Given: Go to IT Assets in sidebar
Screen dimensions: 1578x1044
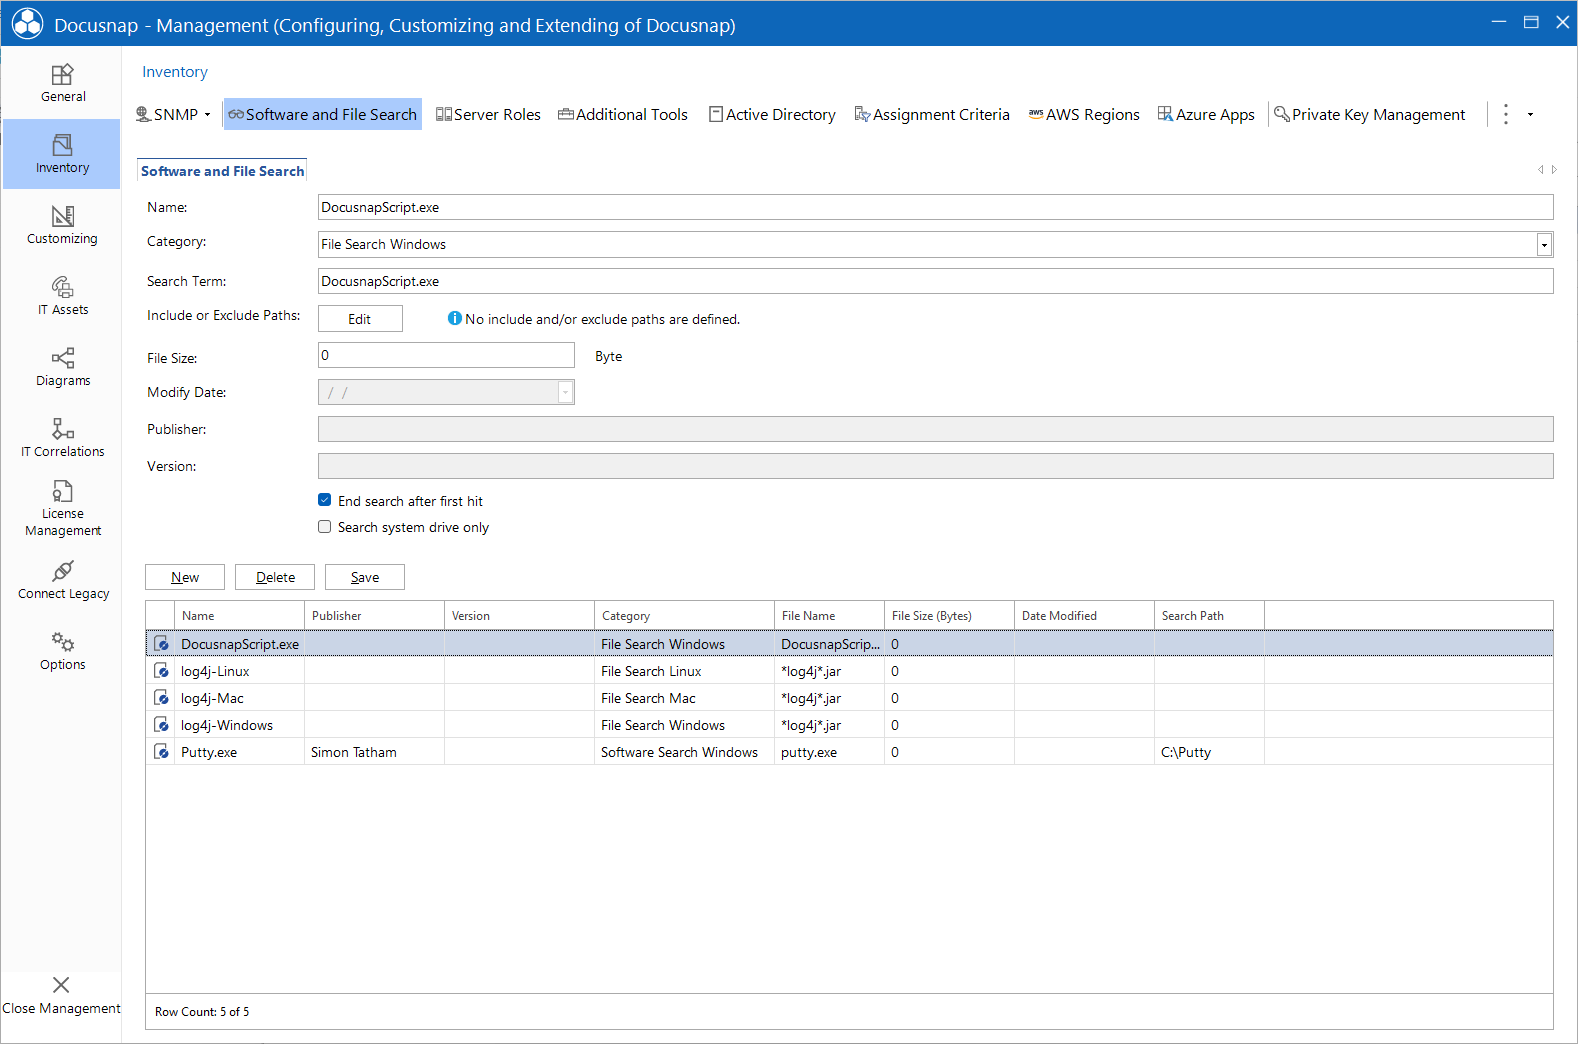Looking at the screenshot, I should point(62,296).
